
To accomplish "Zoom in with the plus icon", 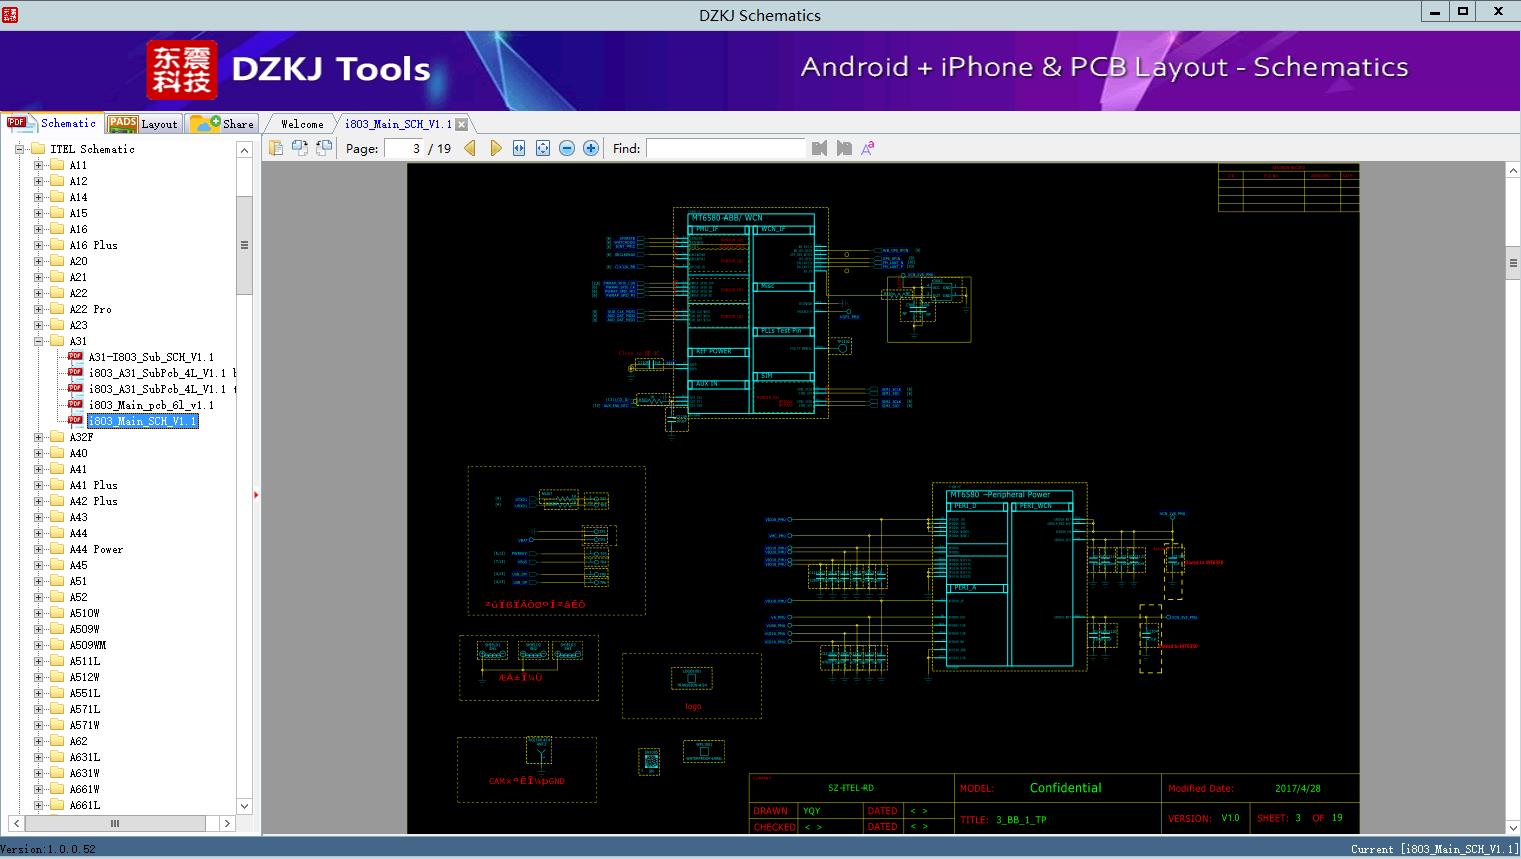I will (591, 148).
